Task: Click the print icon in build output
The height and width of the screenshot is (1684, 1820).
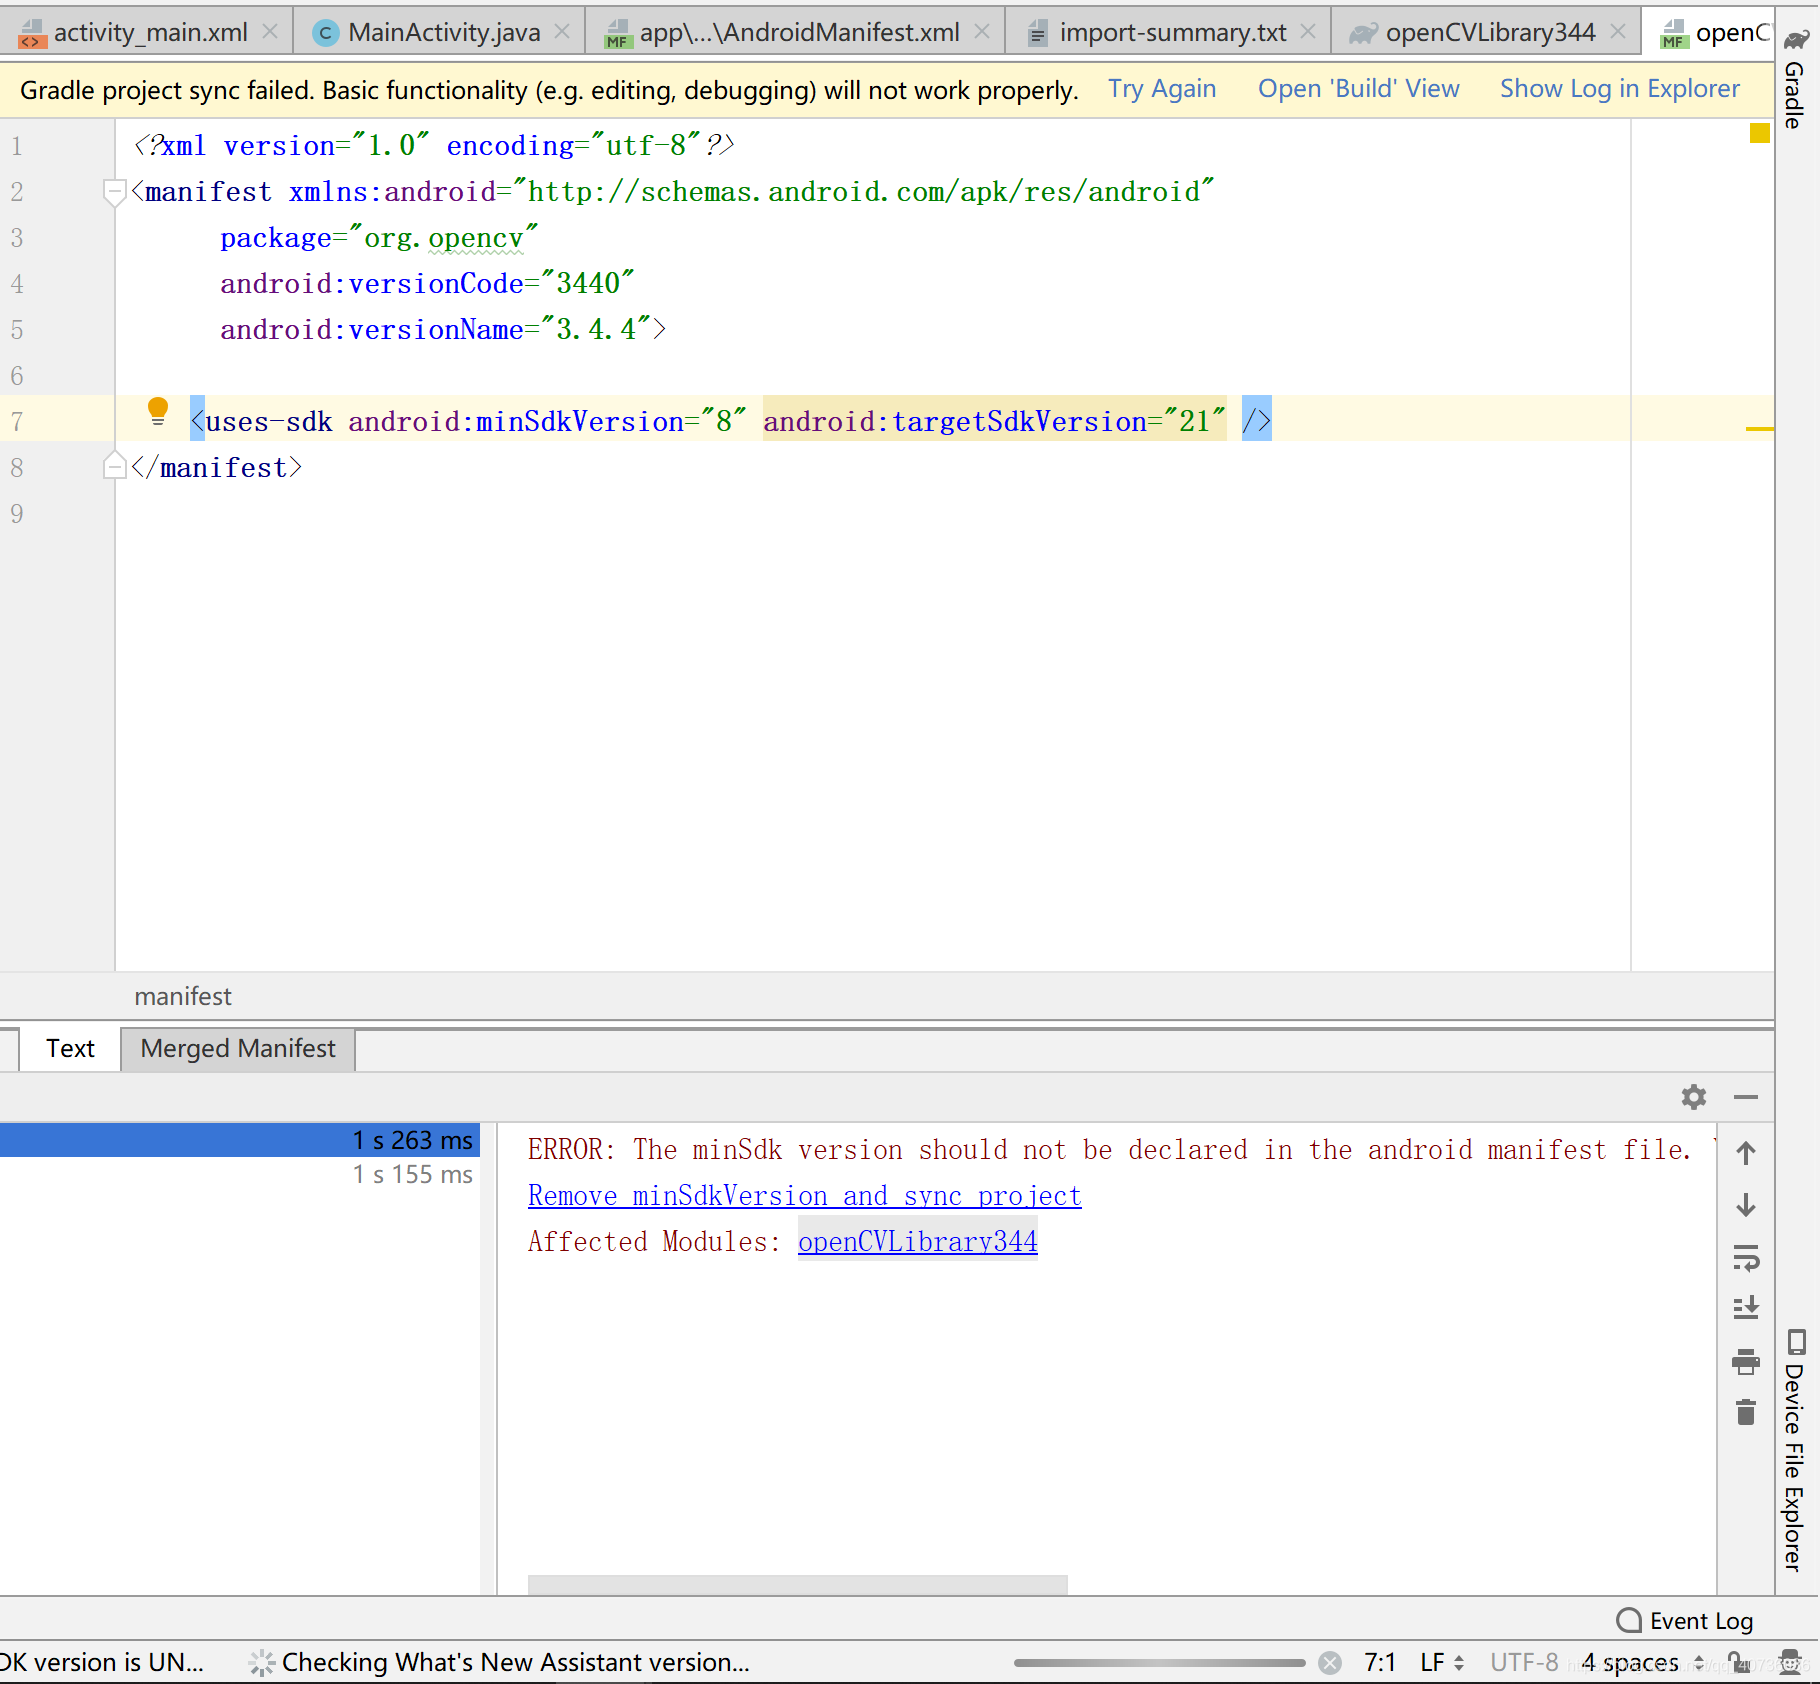Action: (x=1746, y=1361)
